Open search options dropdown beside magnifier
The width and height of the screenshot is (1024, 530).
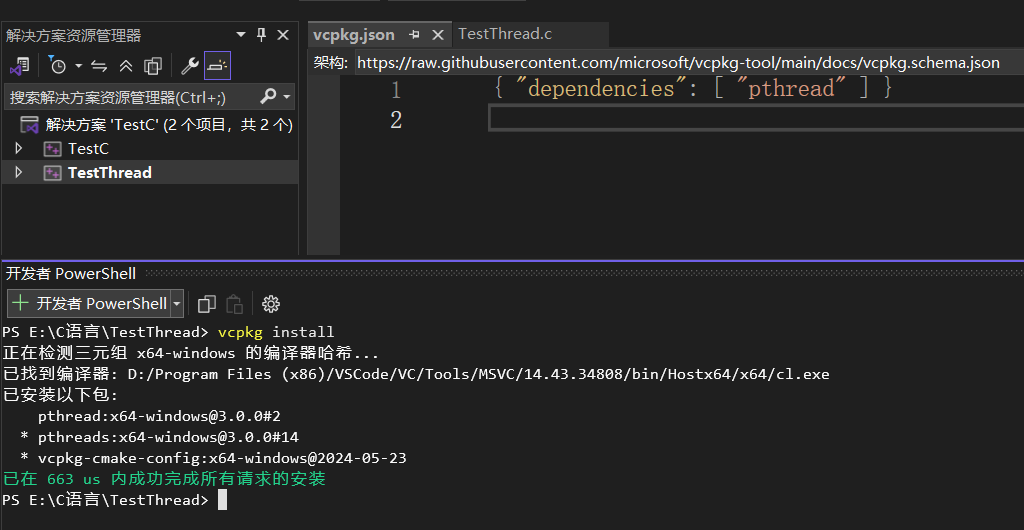287,98
